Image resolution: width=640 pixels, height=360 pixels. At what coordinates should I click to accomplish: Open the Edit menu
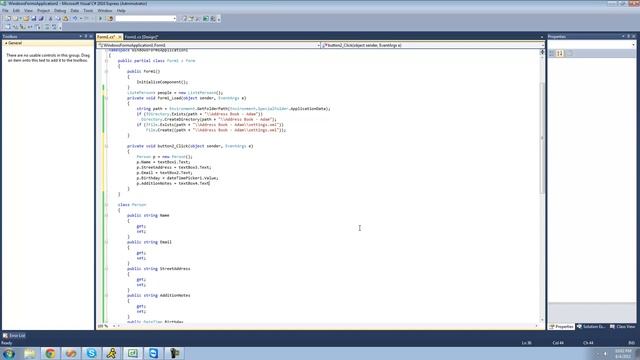pos(16,11)
